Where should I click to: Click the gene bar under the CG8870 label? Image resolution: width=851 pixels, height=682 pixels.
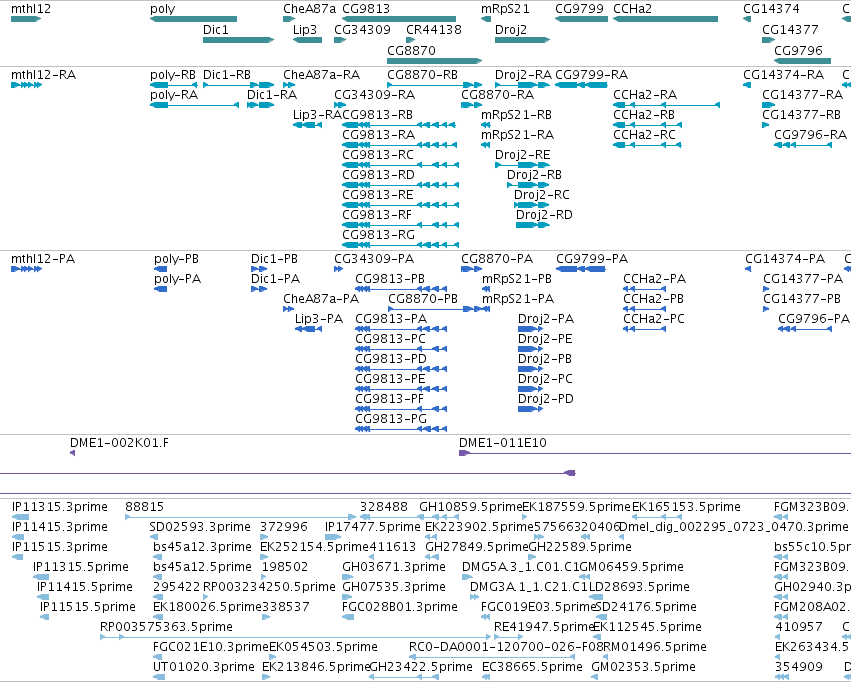click(x=434, y=61)
